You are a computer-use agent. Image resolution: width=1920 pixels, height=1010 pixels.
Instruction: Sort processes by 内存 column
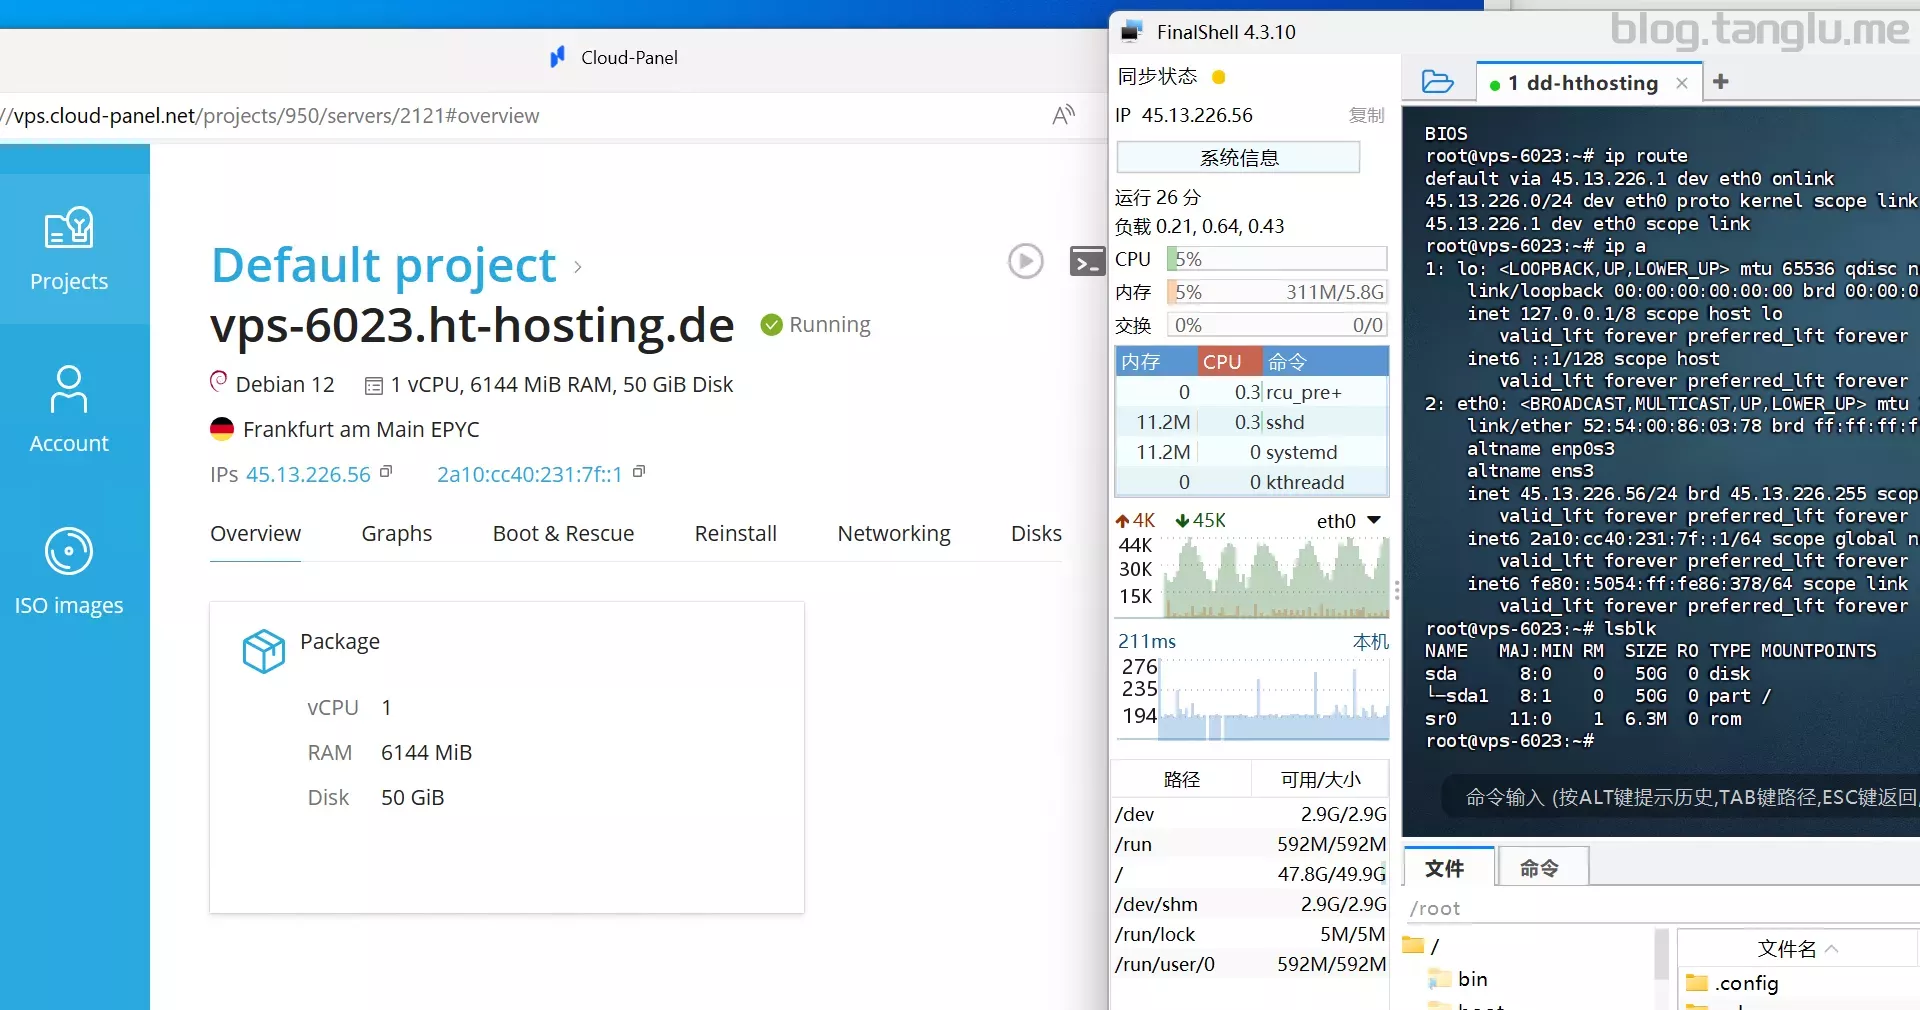point(1141,362)
